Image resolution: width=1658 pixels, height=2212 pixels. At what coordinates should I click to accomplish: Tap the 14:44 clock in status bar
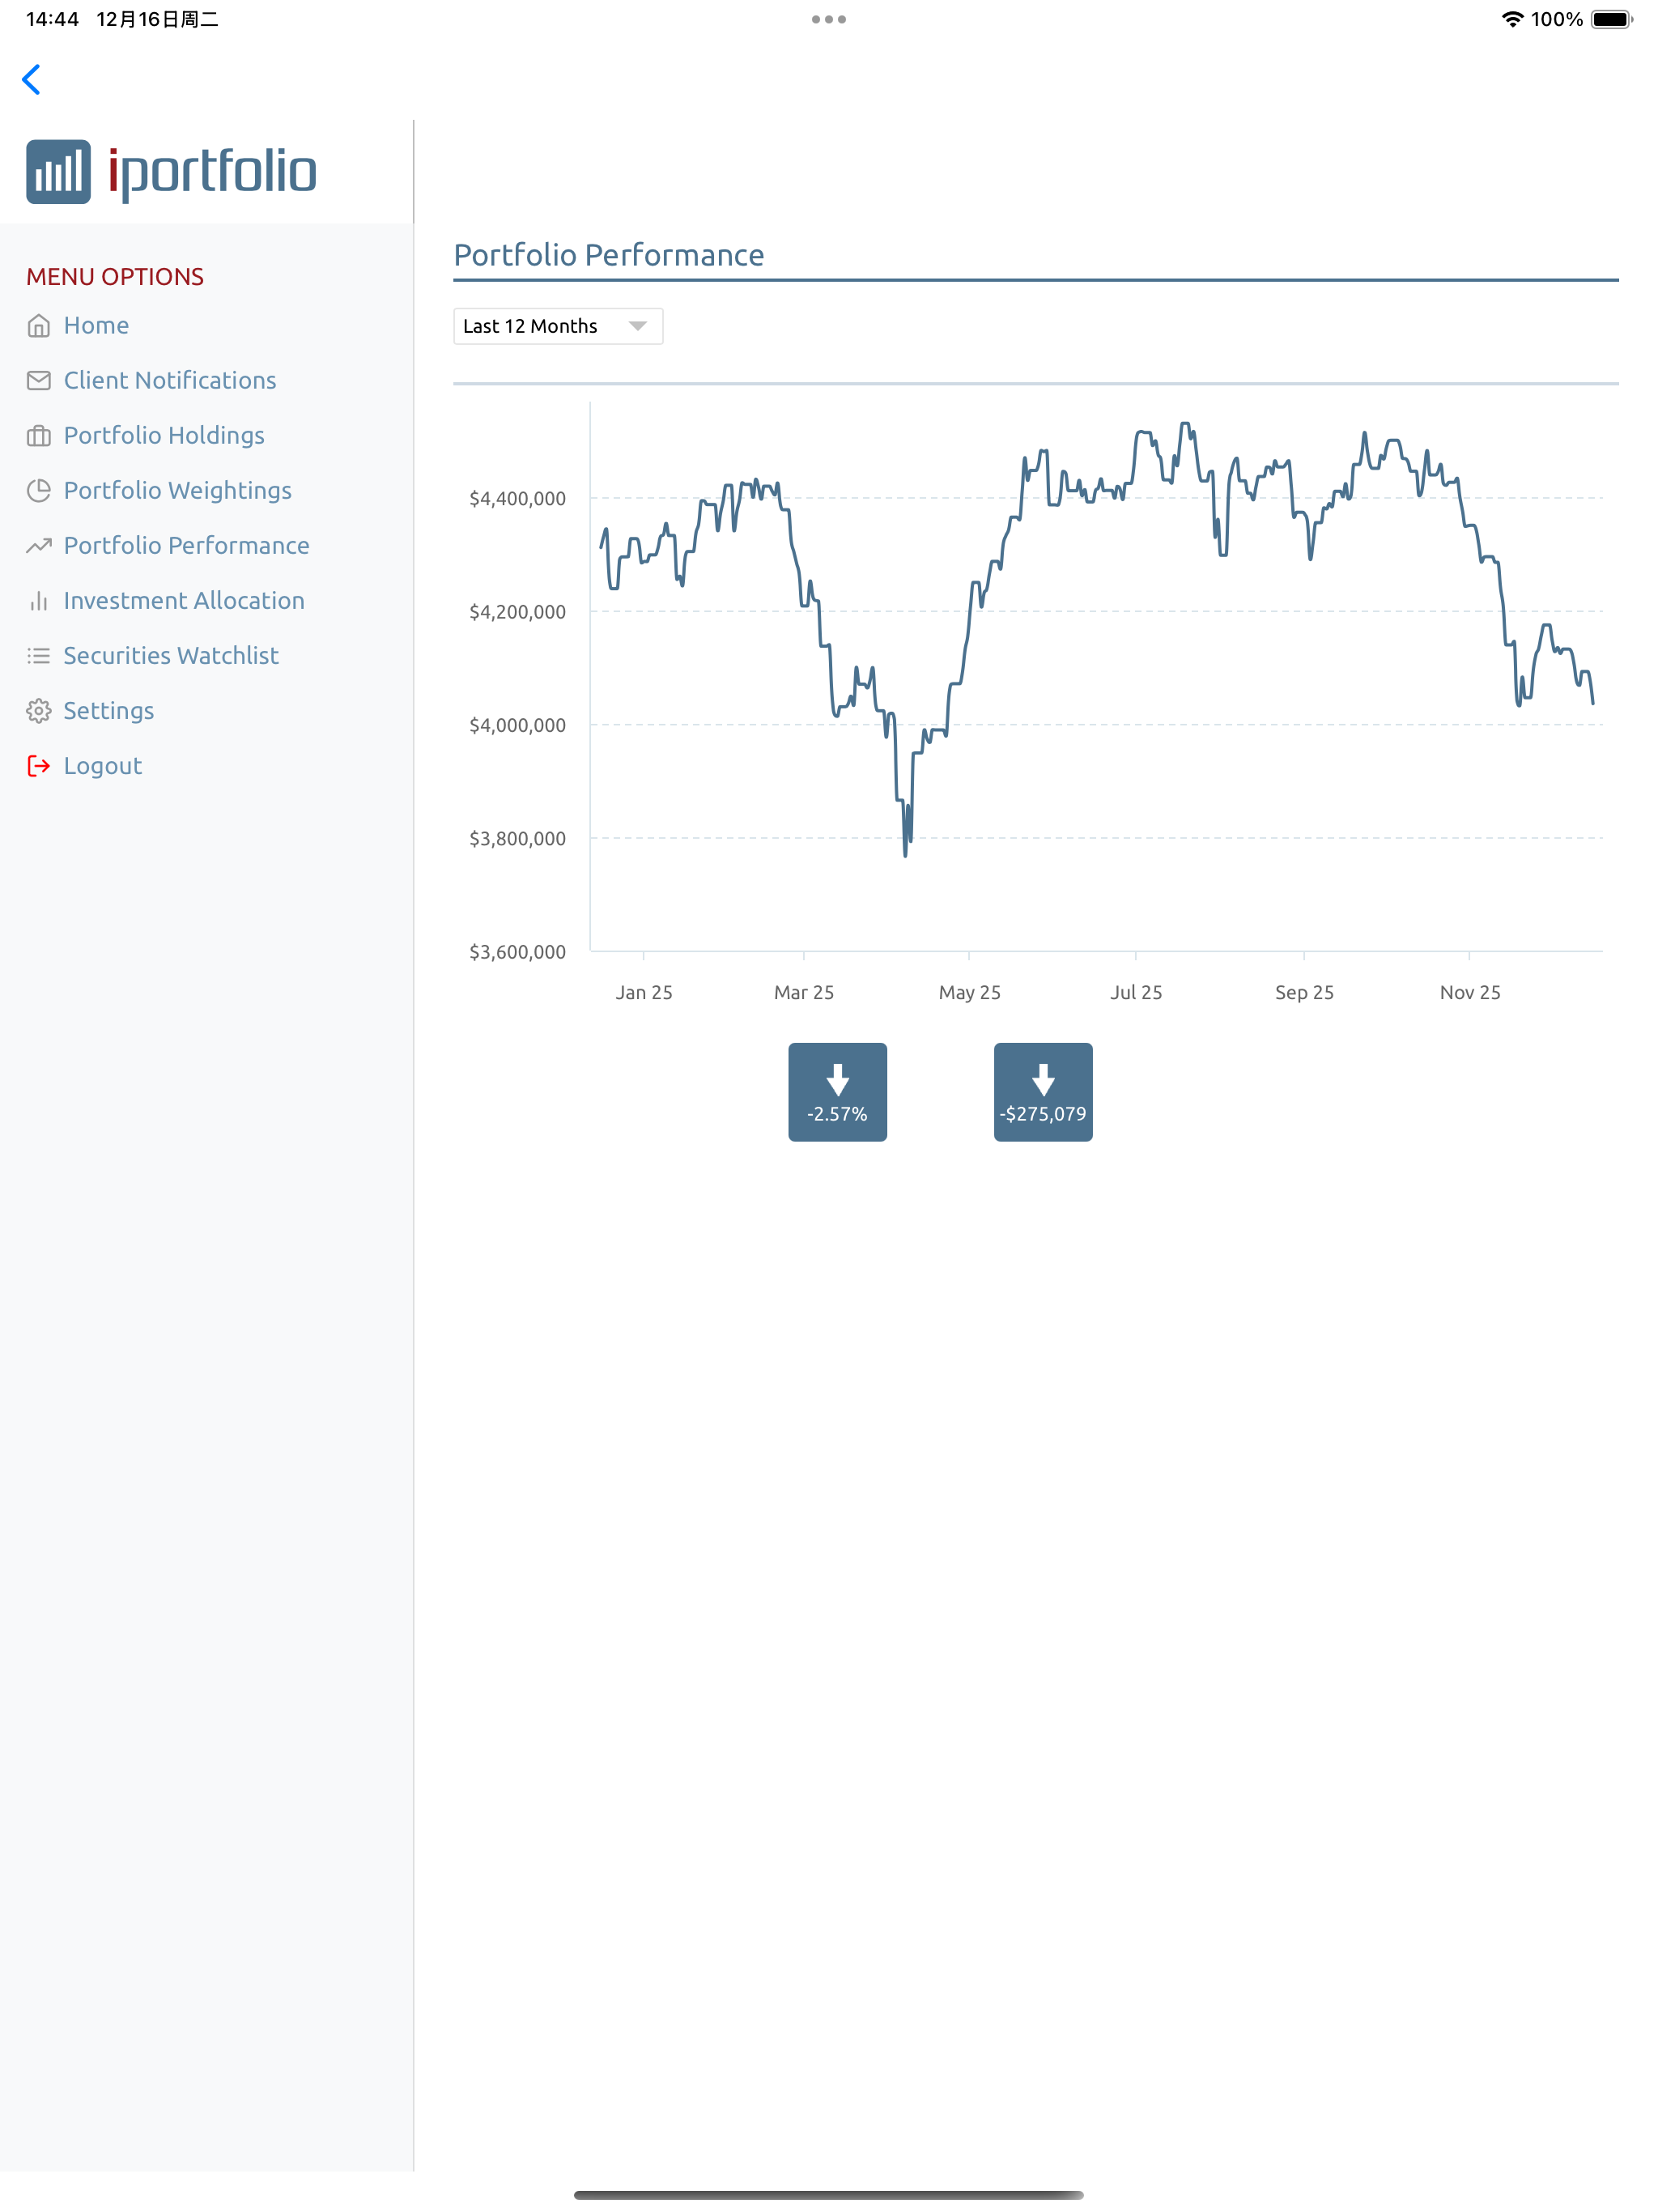52,19
